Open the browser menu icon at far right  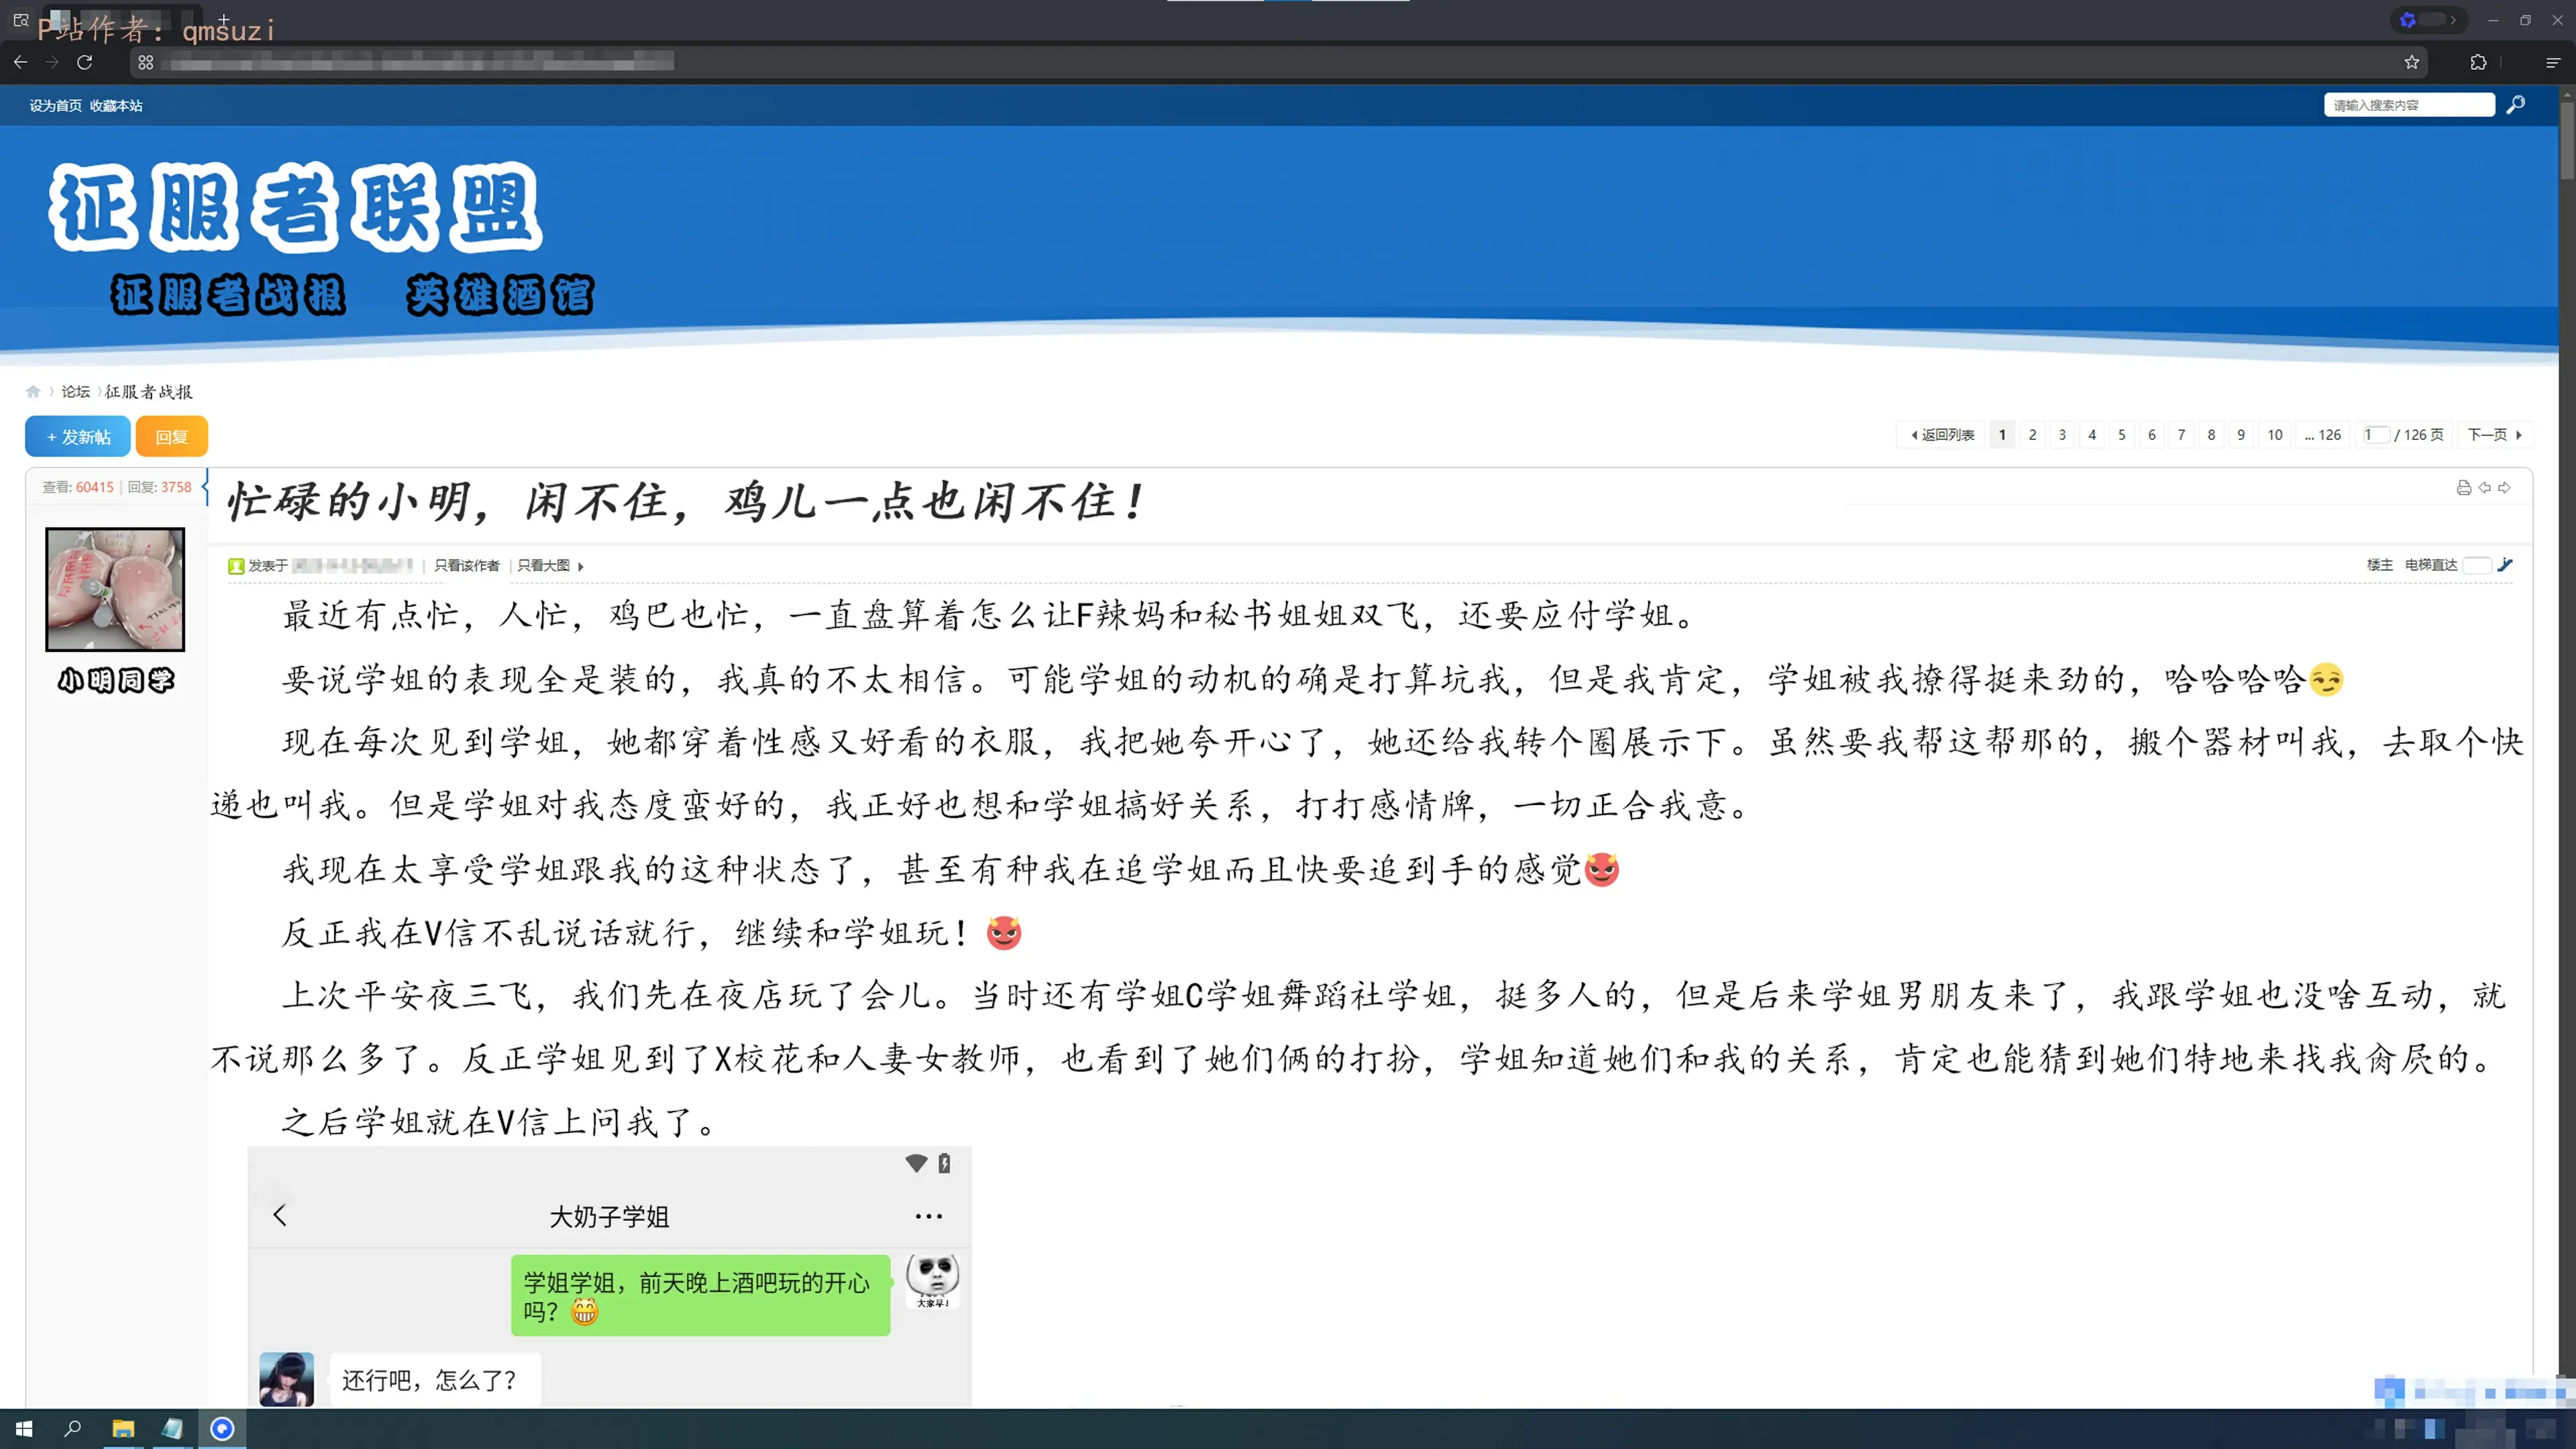tap(2553, 62)
